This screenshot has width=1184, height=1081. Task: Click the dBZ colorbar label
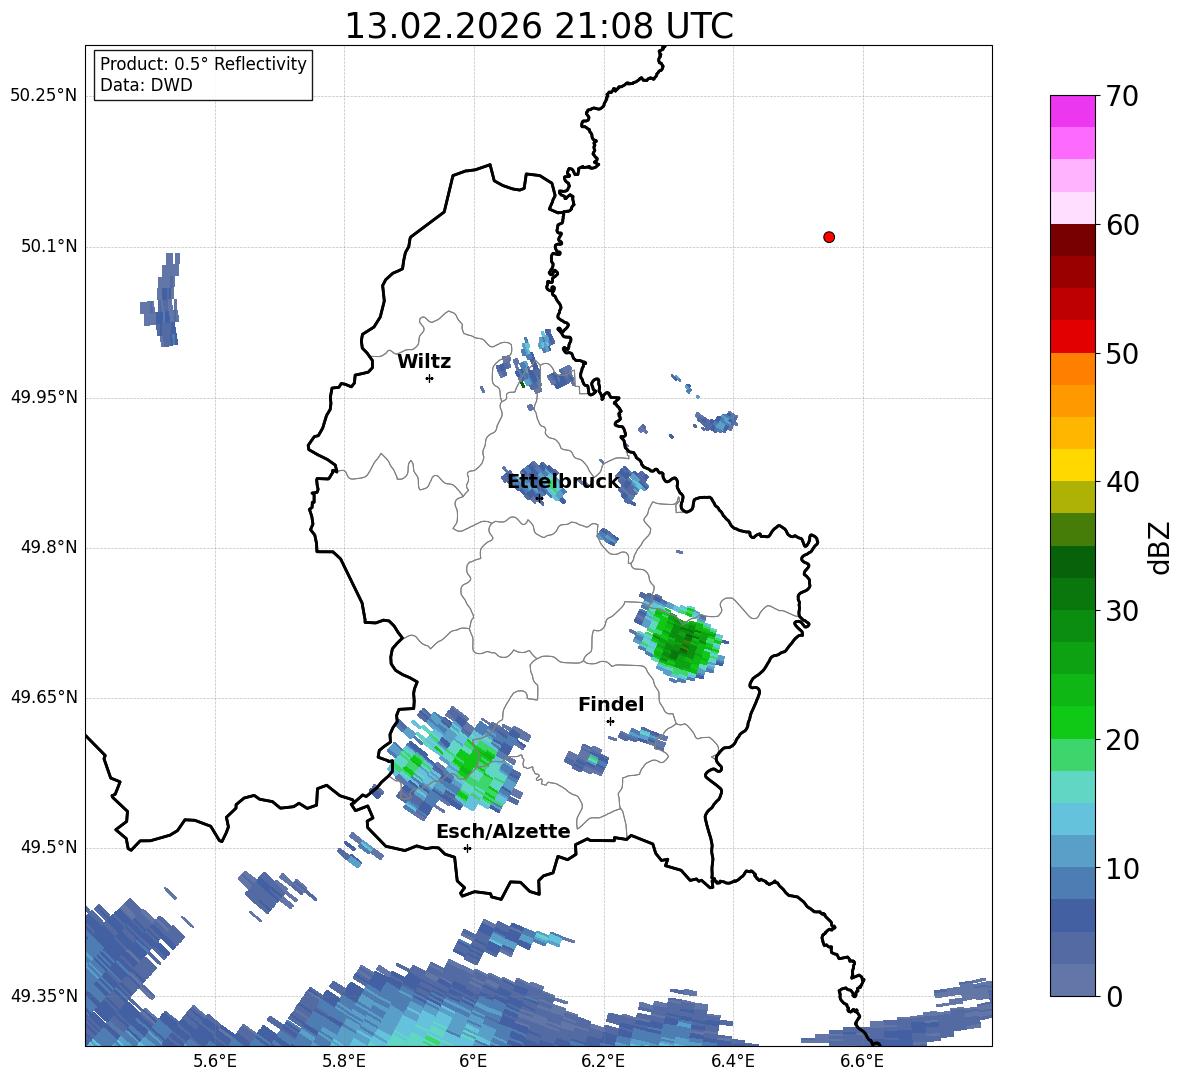tap(1160, 547)
